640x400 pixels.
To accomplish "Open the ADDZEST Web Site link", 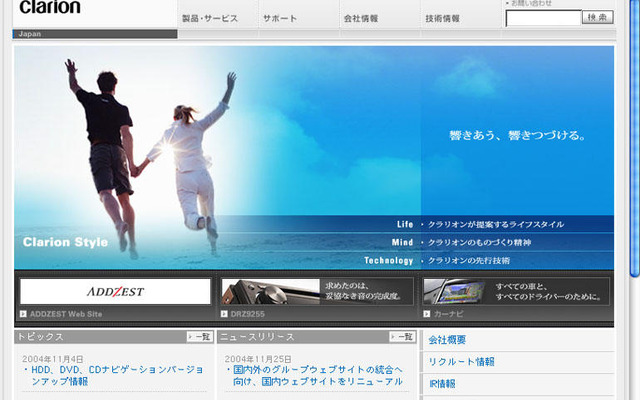I will 66,314.
